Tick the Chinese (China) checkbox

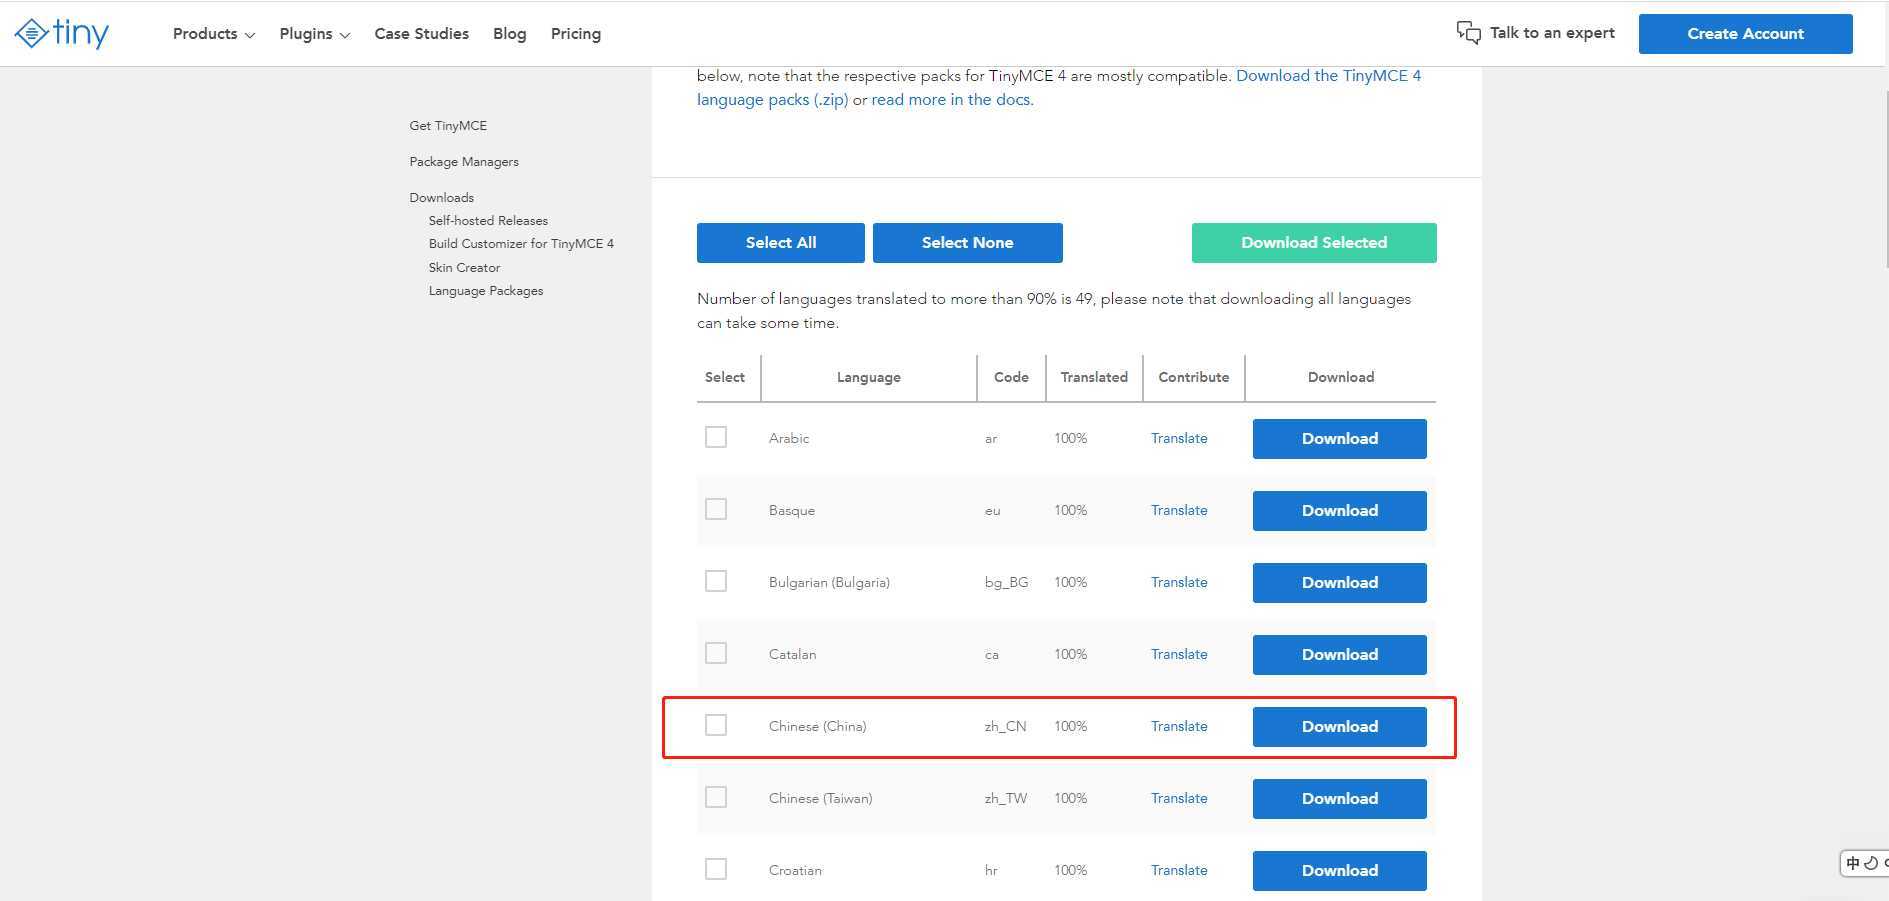pos(716,725)
